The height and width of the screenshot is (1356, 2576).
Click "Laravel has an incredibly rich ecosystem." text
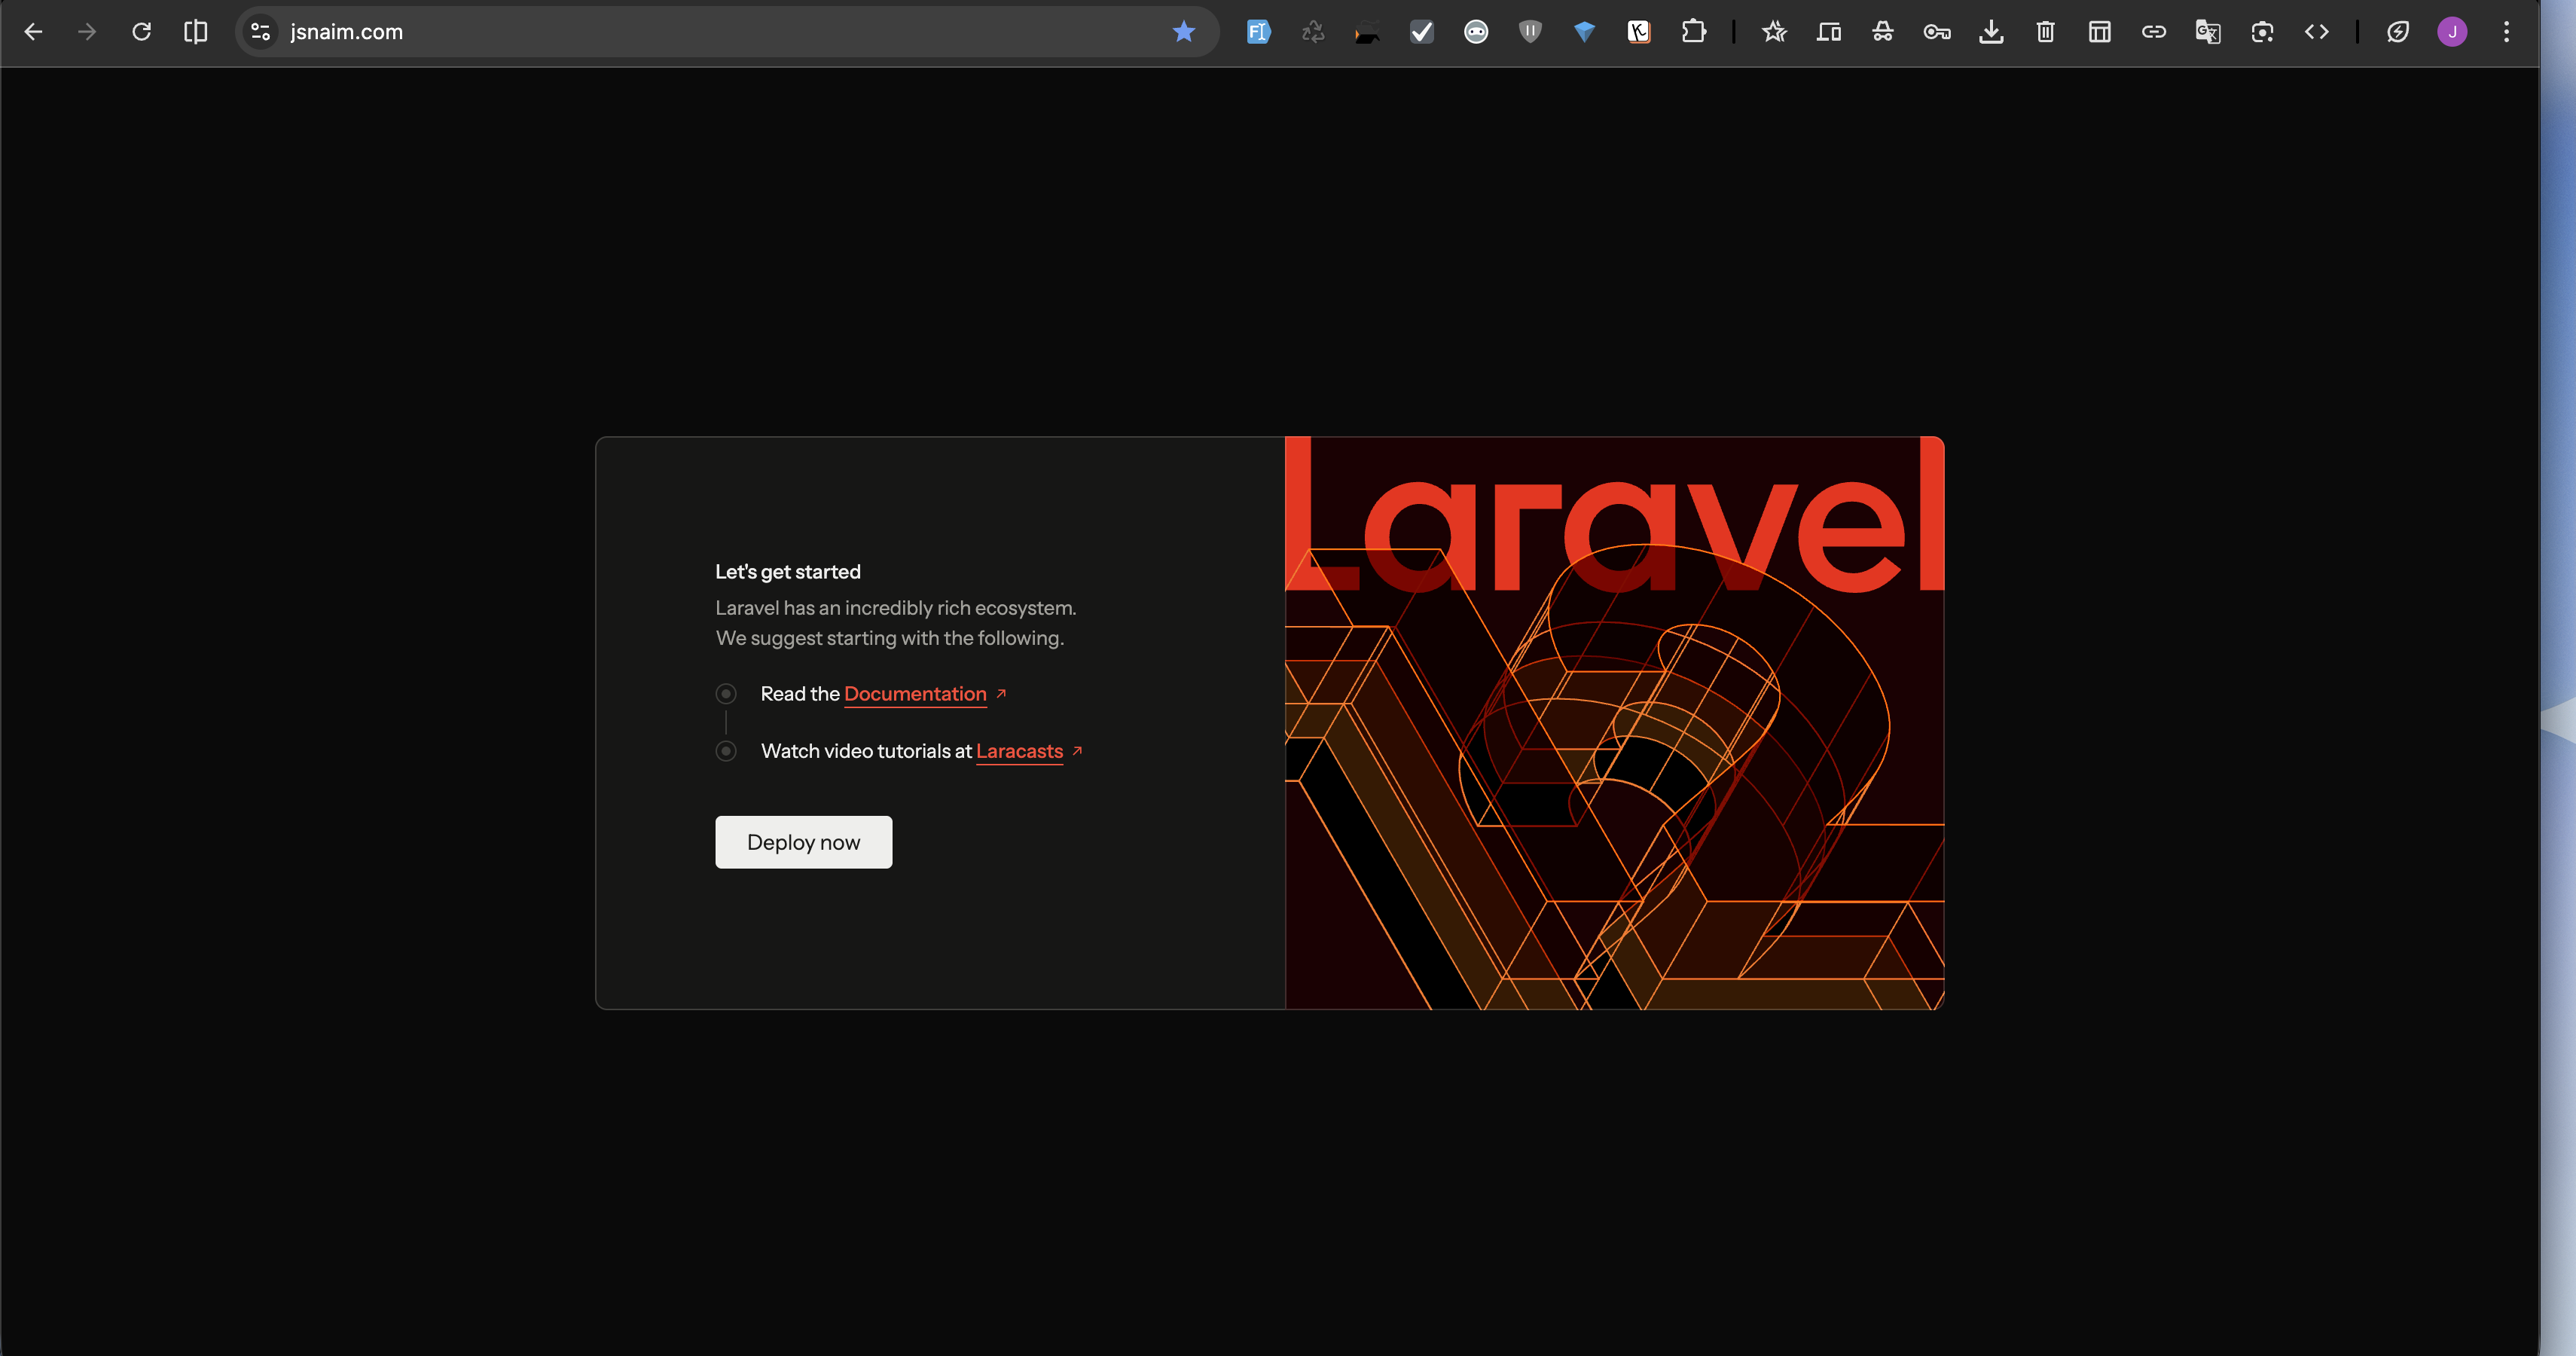click(896, 608)
